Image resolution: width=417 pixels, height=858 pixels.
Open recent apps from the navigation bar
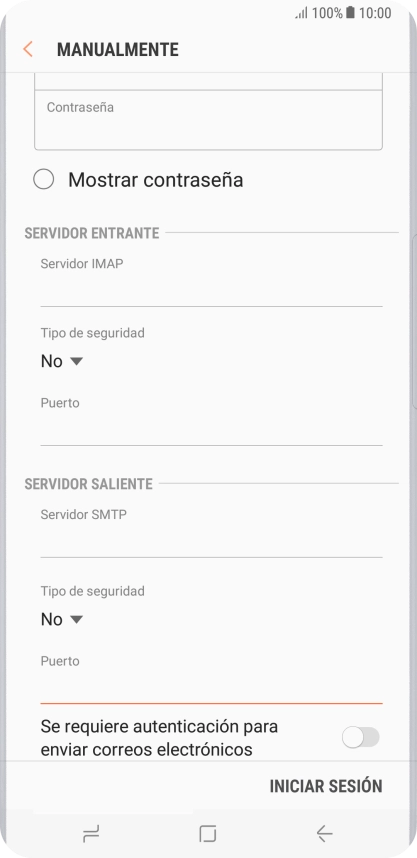coord(91,834)
